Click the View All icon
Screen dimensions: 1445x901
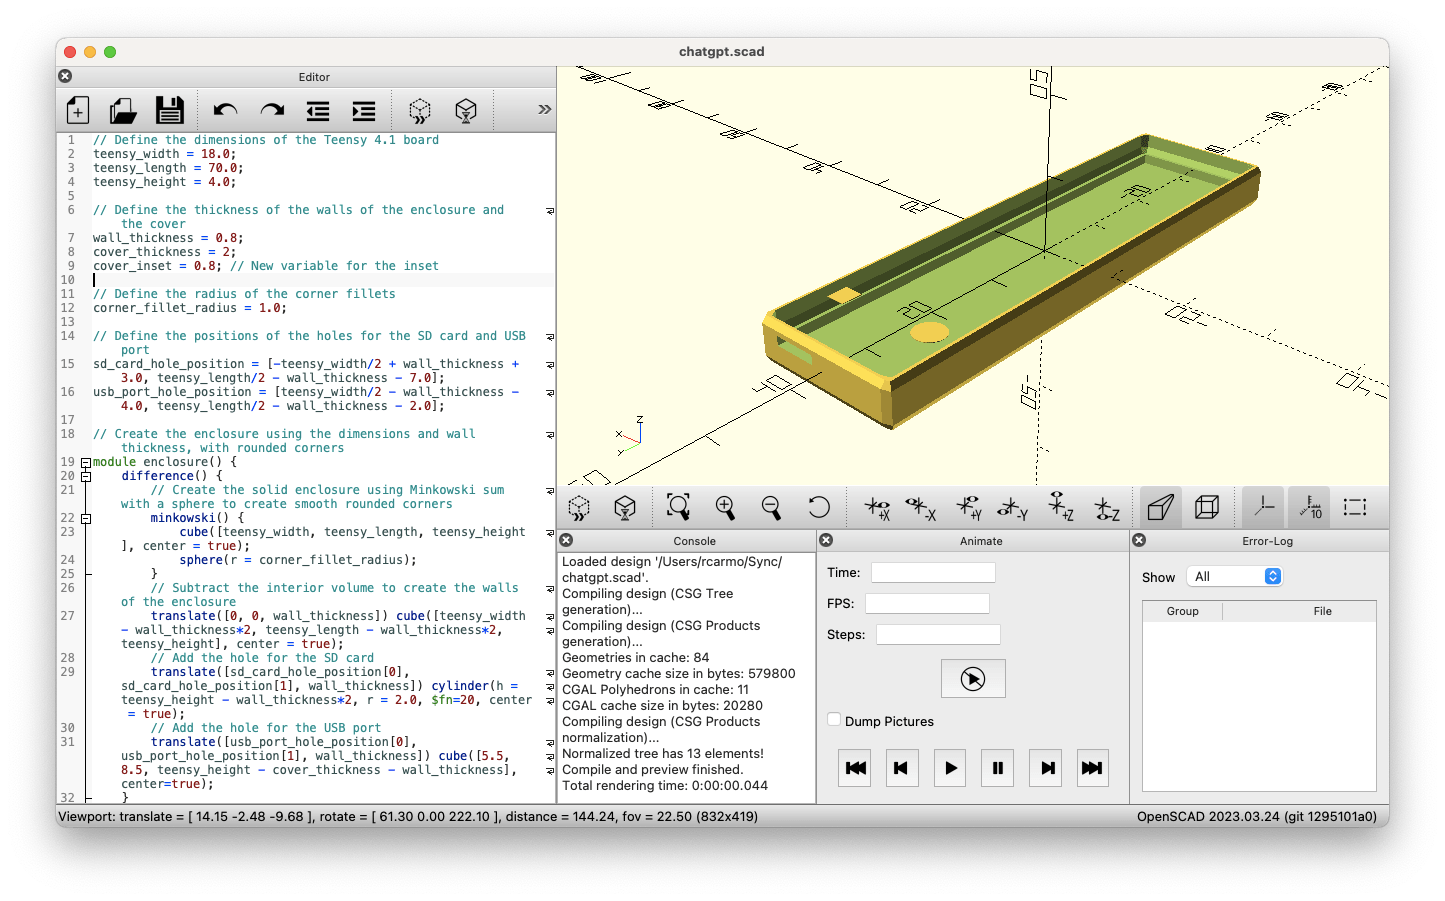point(678,508)
